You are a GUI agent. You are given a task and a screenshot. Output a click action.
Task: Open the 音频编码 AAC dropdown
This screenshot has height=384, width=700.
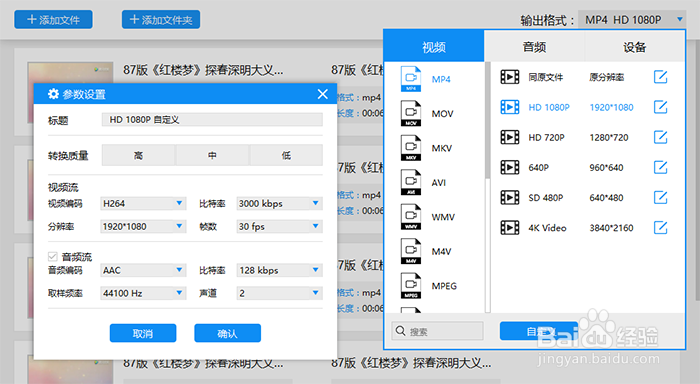[x=143, y=270]
